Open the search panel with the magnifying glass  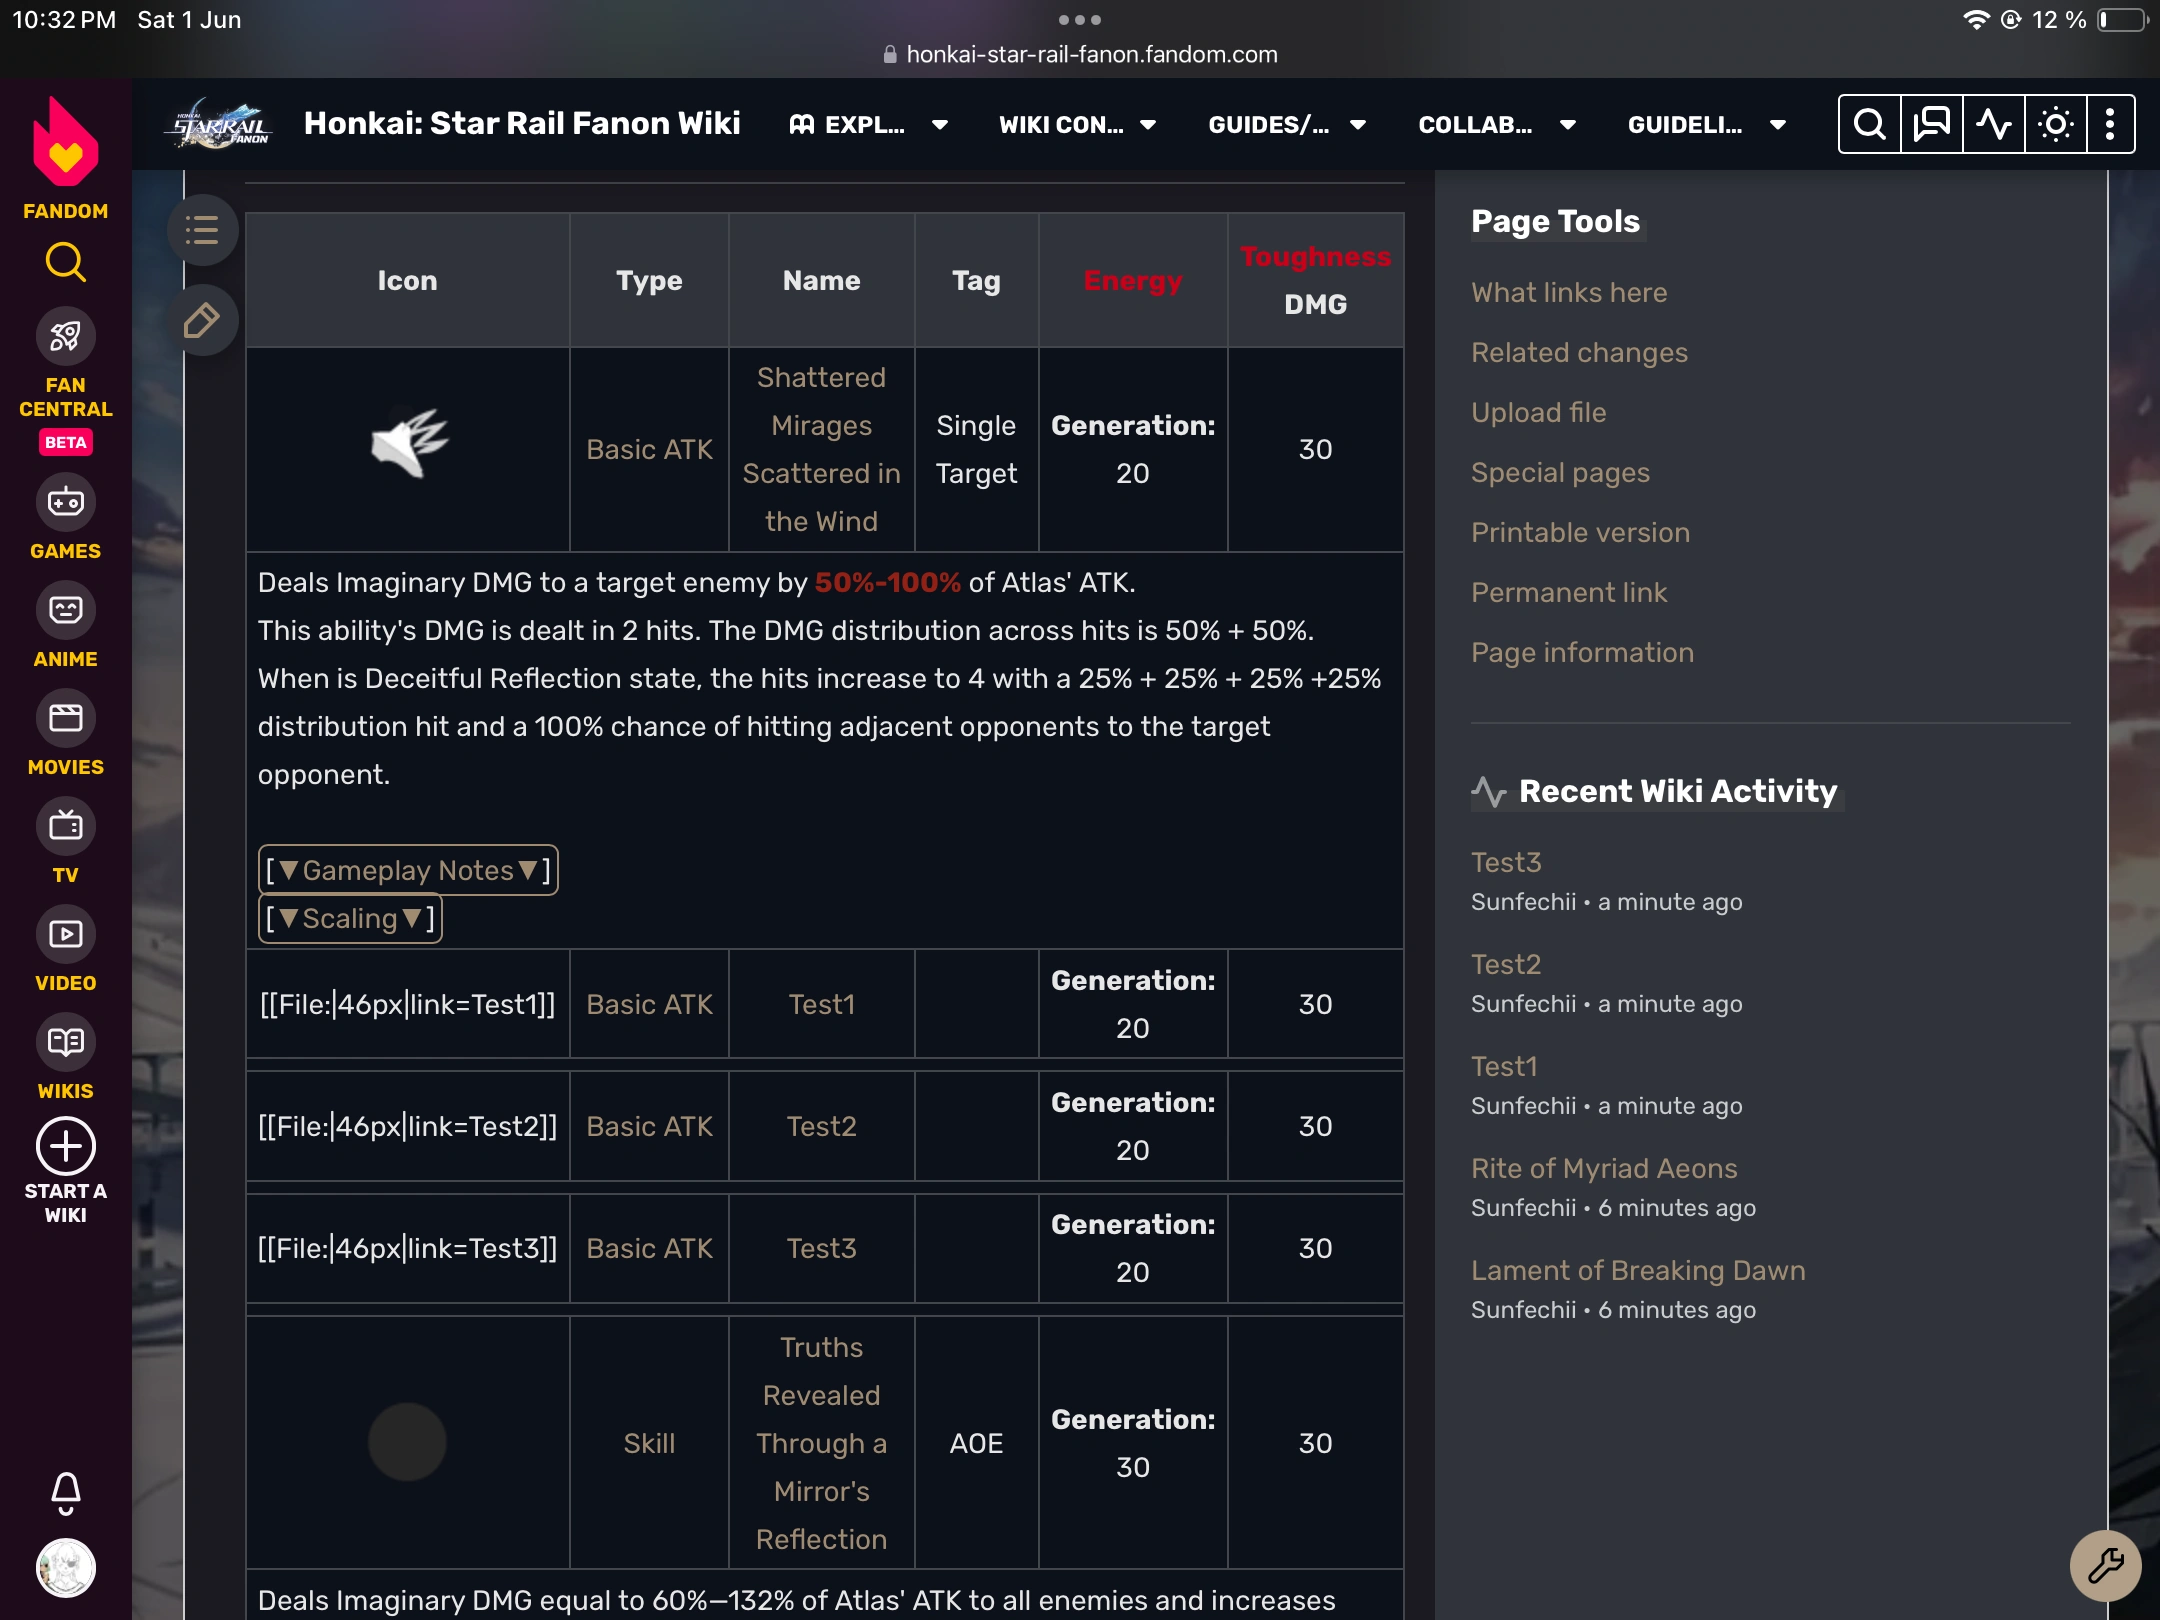pos(1868,123)
